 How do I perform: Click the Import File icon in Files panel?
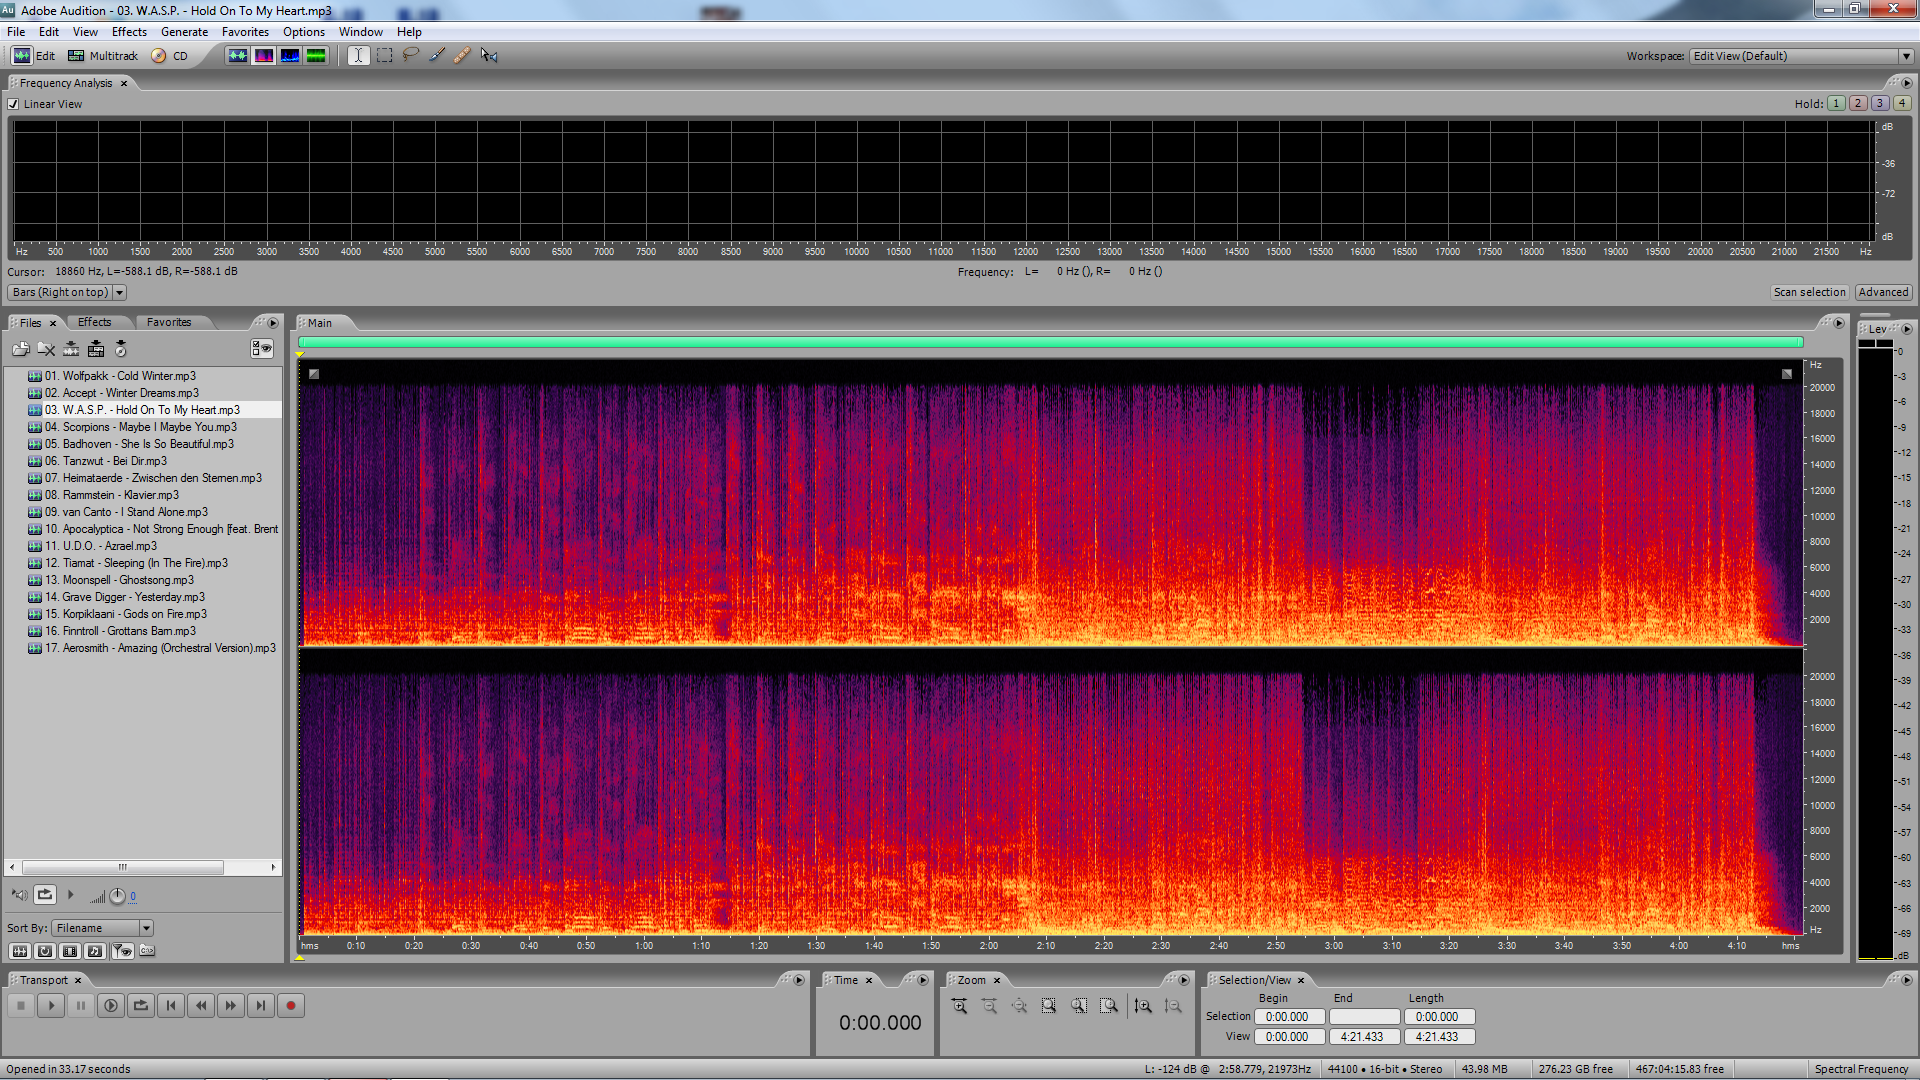pos(20,349)
